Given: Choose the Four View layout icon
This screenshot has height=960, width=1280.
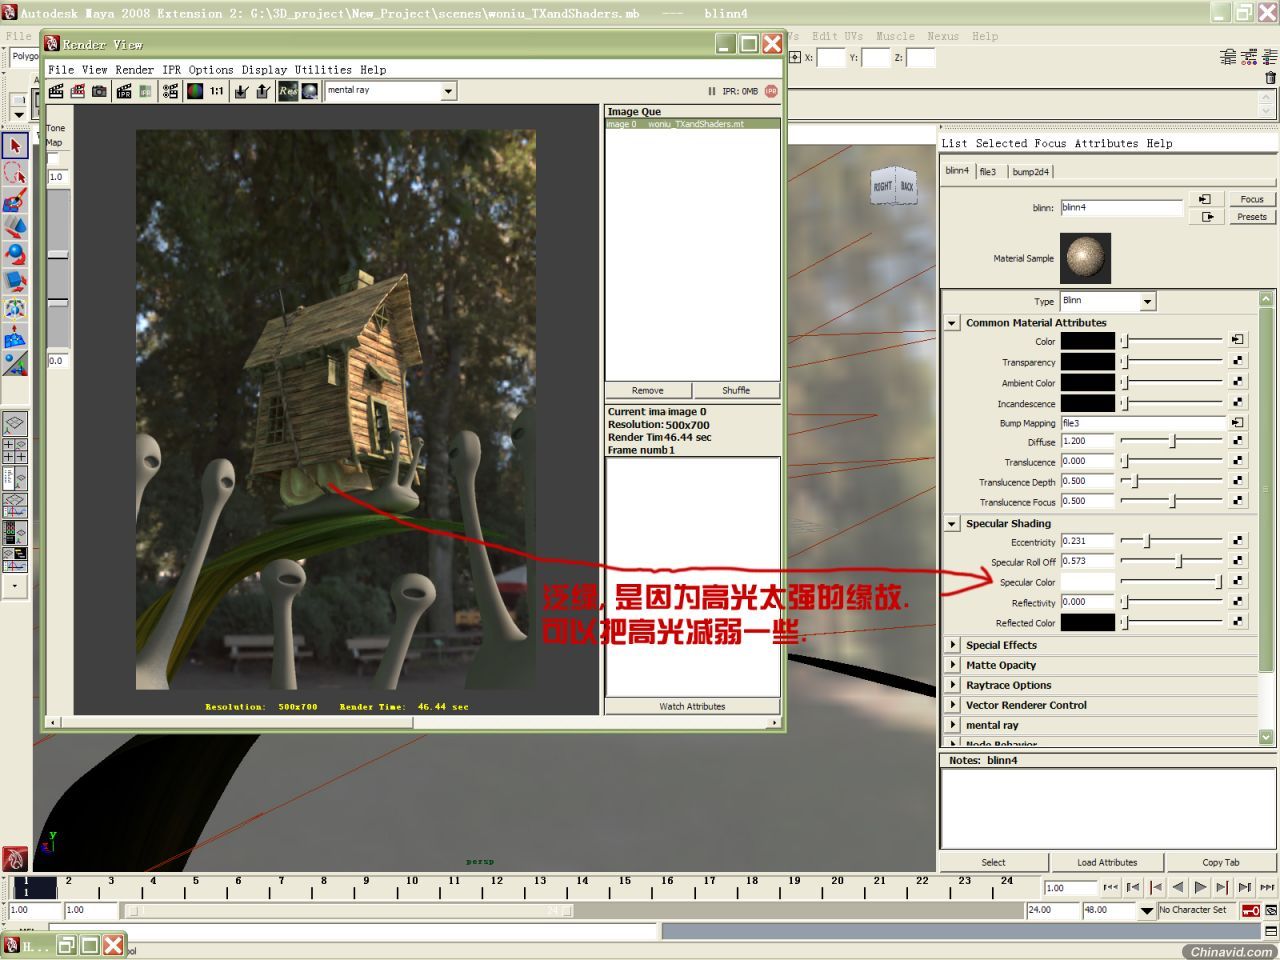Looking at the screenshot, I should tap(15, 451).
